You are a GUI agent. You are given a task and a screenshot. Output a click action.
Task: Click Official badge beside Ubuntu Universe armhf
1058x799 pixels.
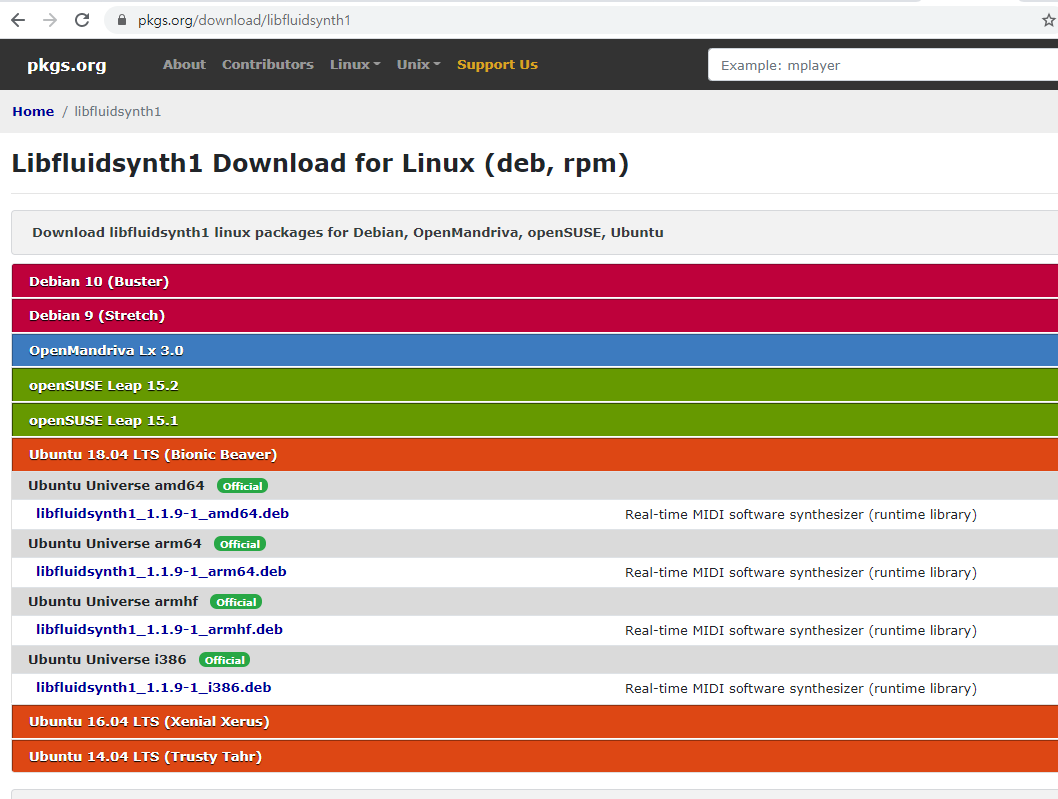coord(236,602)
